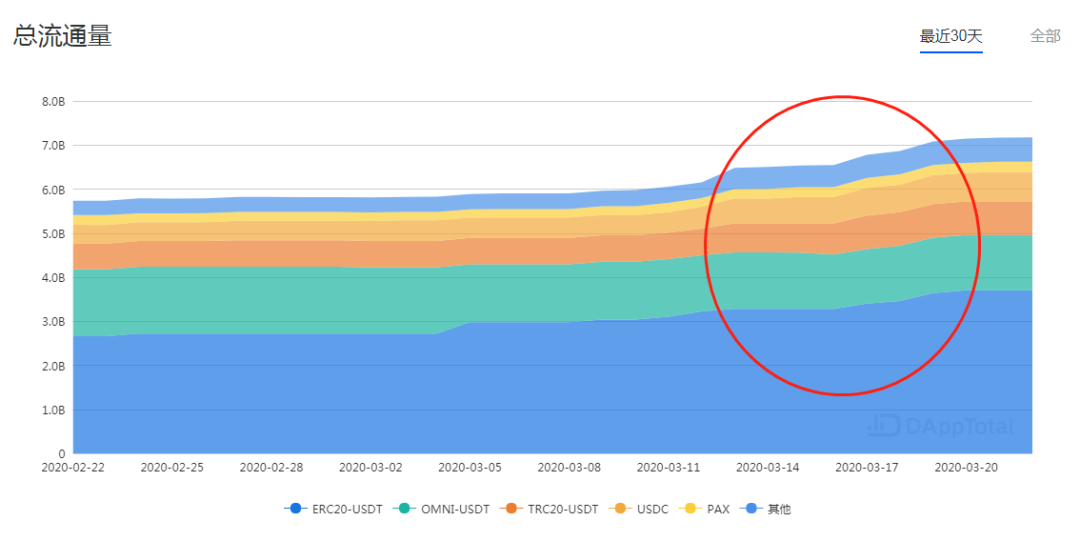Click the 2020-03-05 date label

coord(470,467)
